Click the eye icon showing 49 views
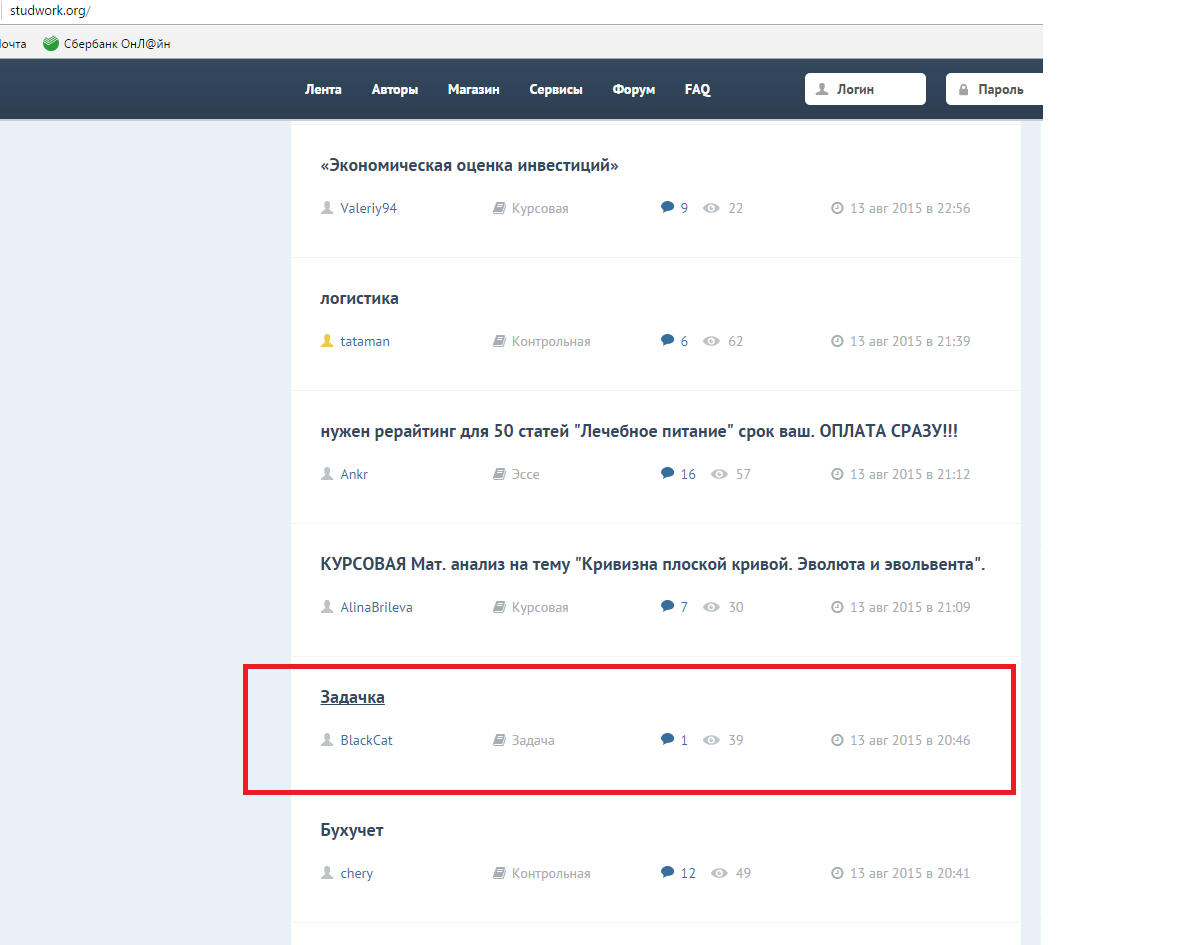 [x=719, y=873]
